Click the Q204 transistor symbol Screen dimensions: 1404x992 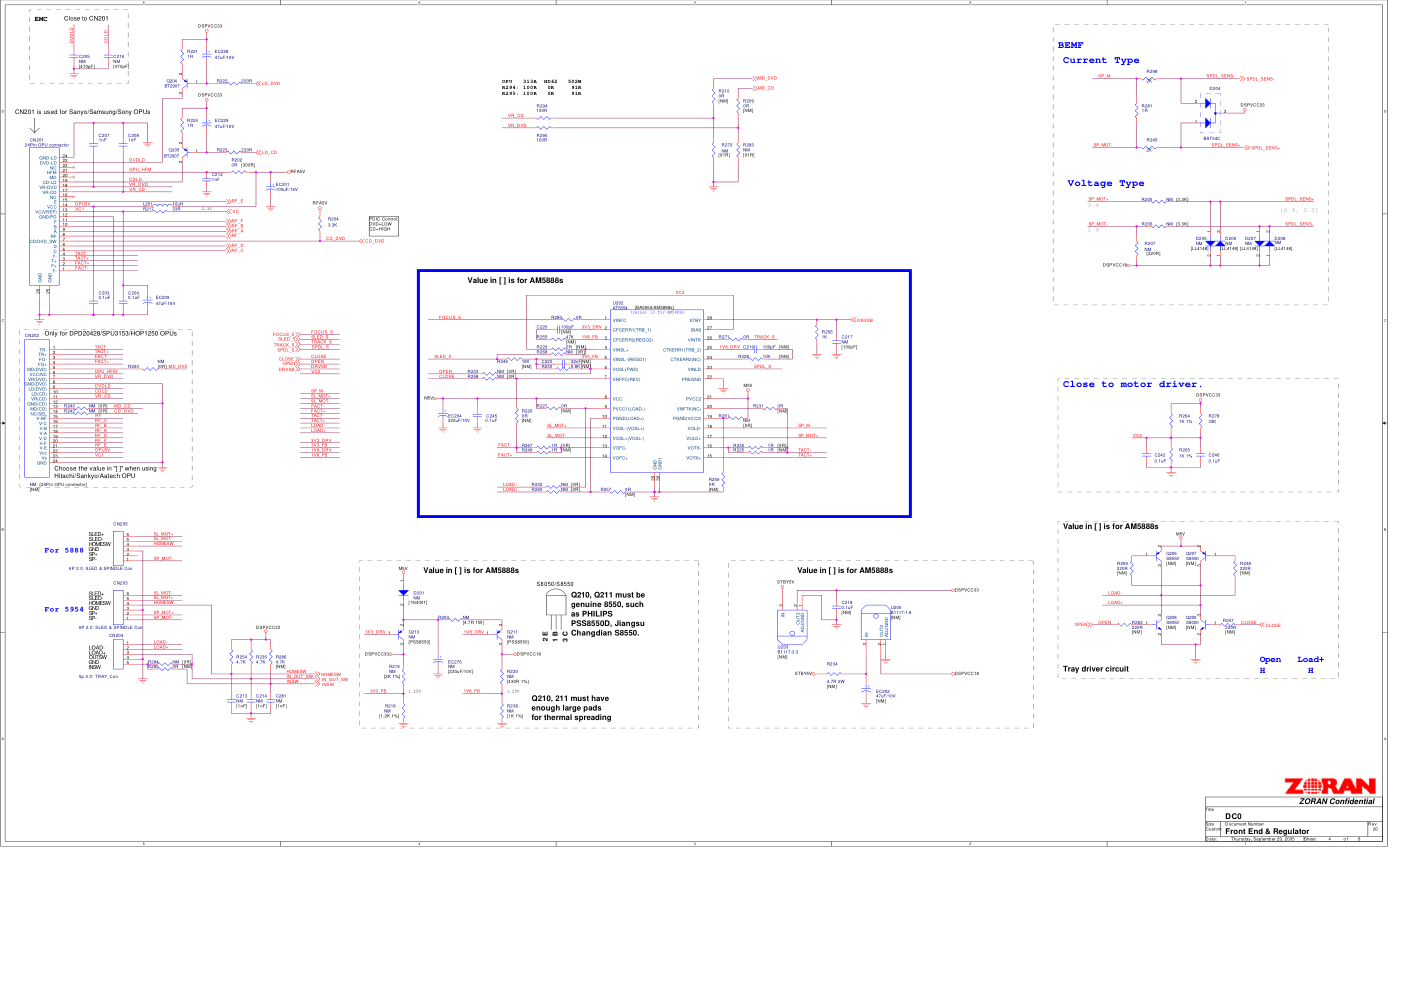coord(182,82)
